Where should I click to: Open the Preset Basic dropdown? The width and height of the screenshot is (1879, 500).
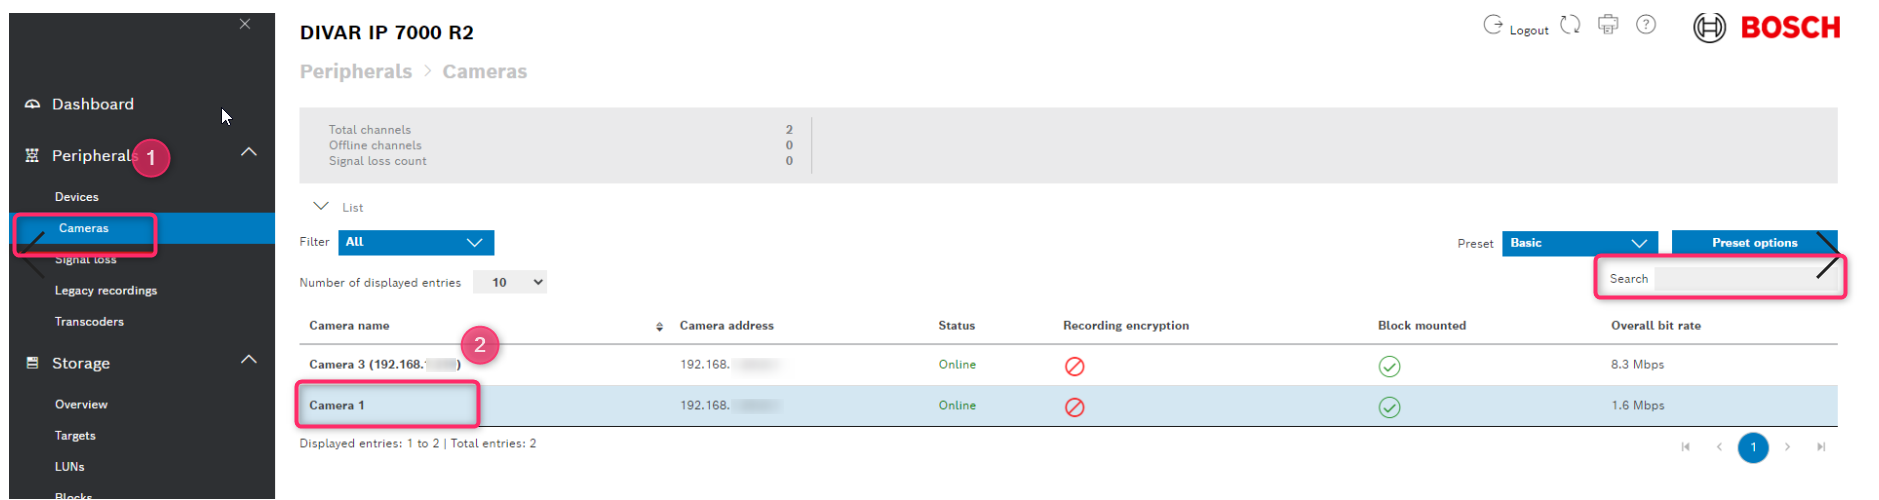1579,243
